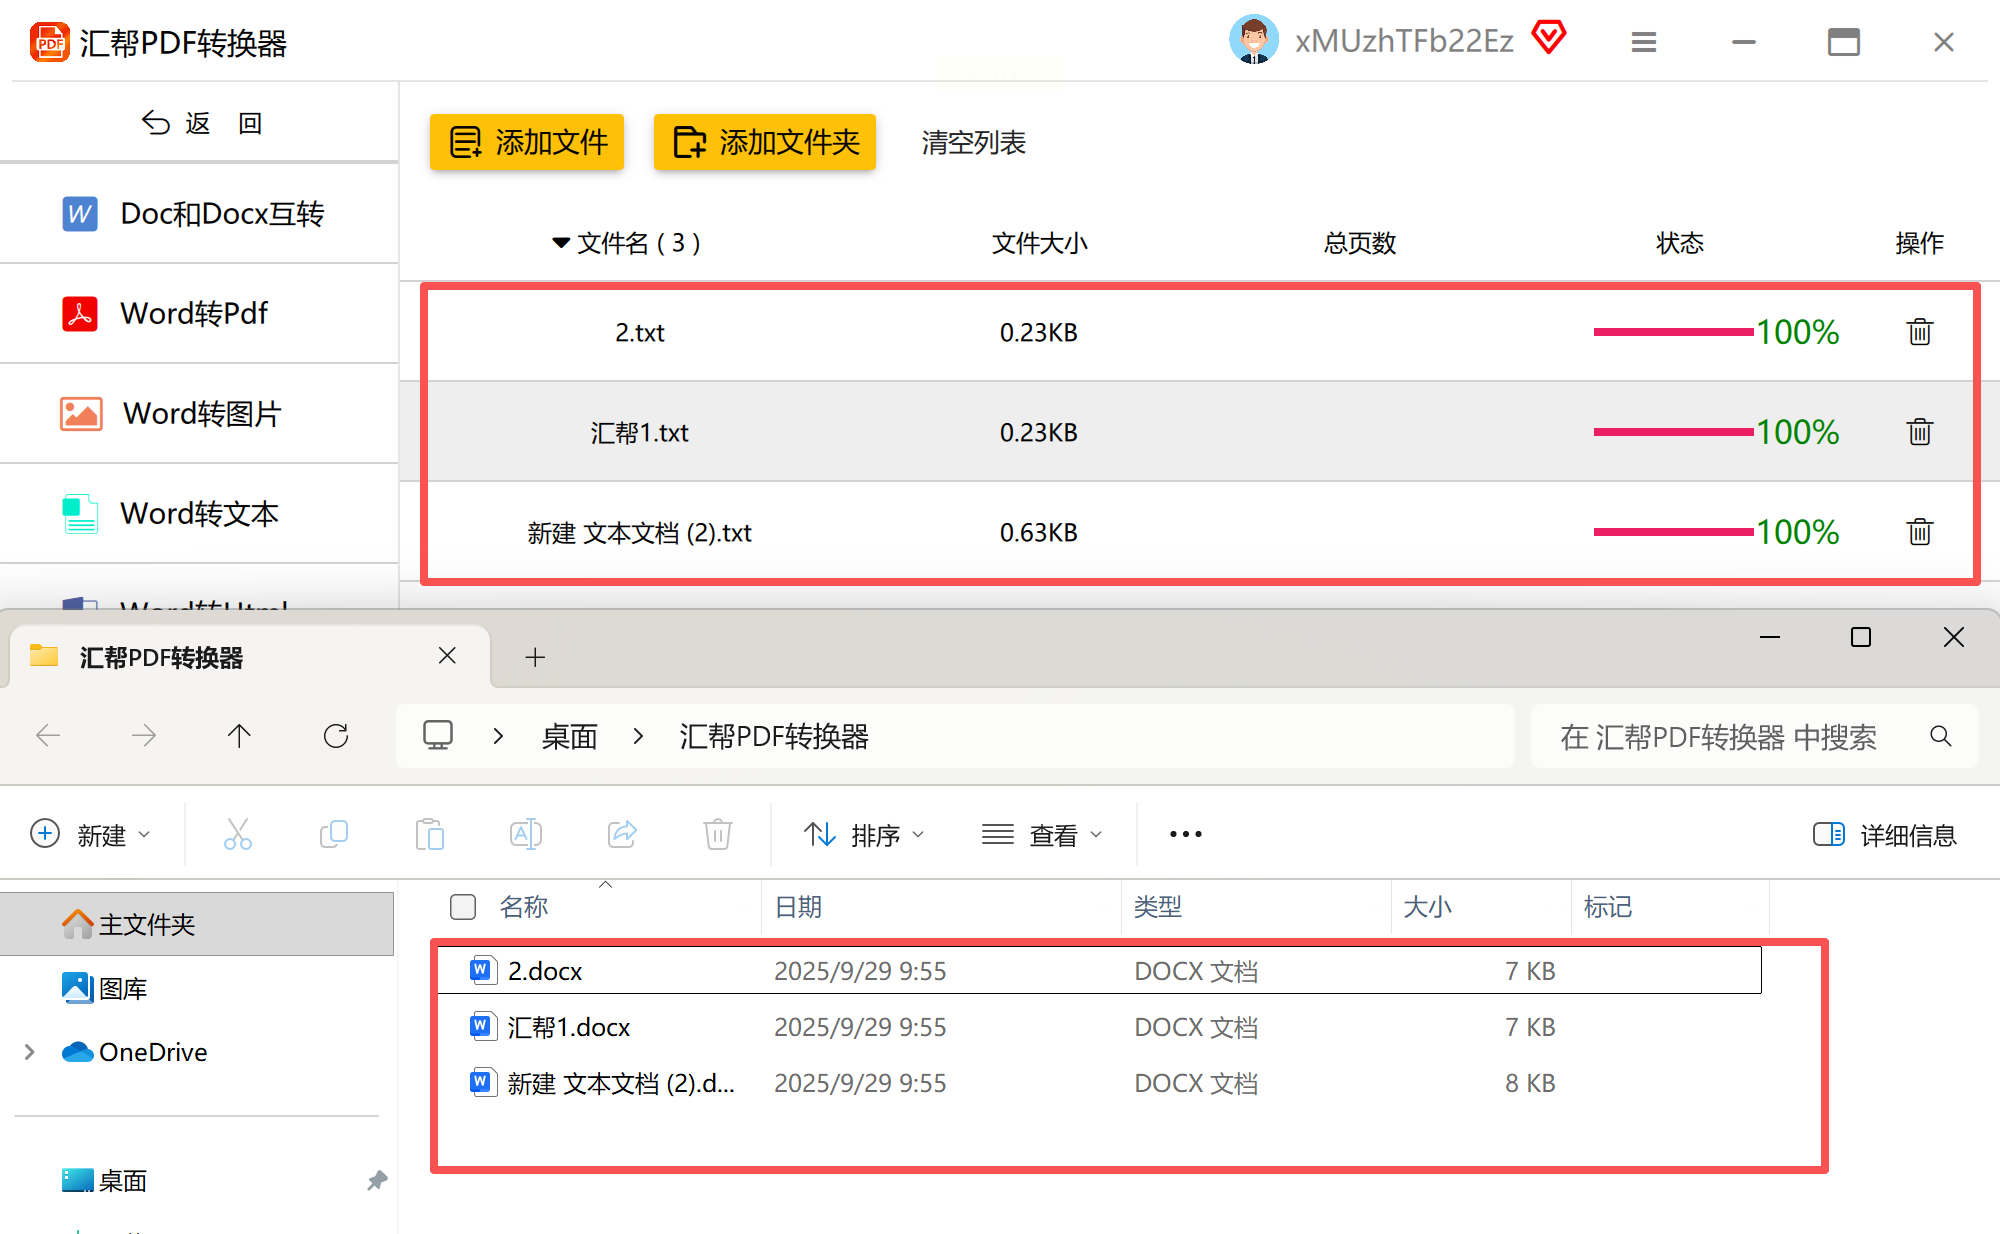
Task: Toggle the select-all checkbox beside 名称
Action: pyautogui.click(x=463, y=907)
